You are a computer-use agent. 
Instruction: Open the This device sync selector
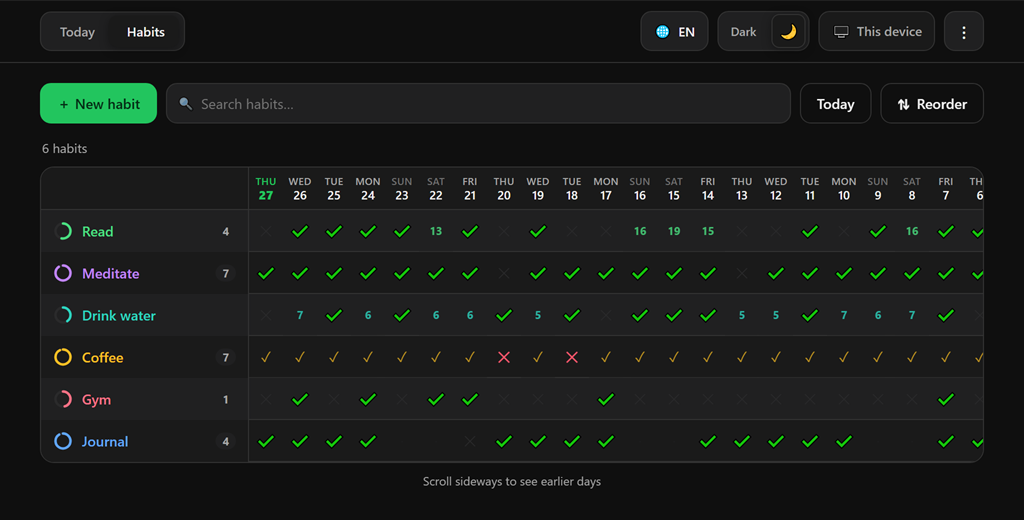877,31
